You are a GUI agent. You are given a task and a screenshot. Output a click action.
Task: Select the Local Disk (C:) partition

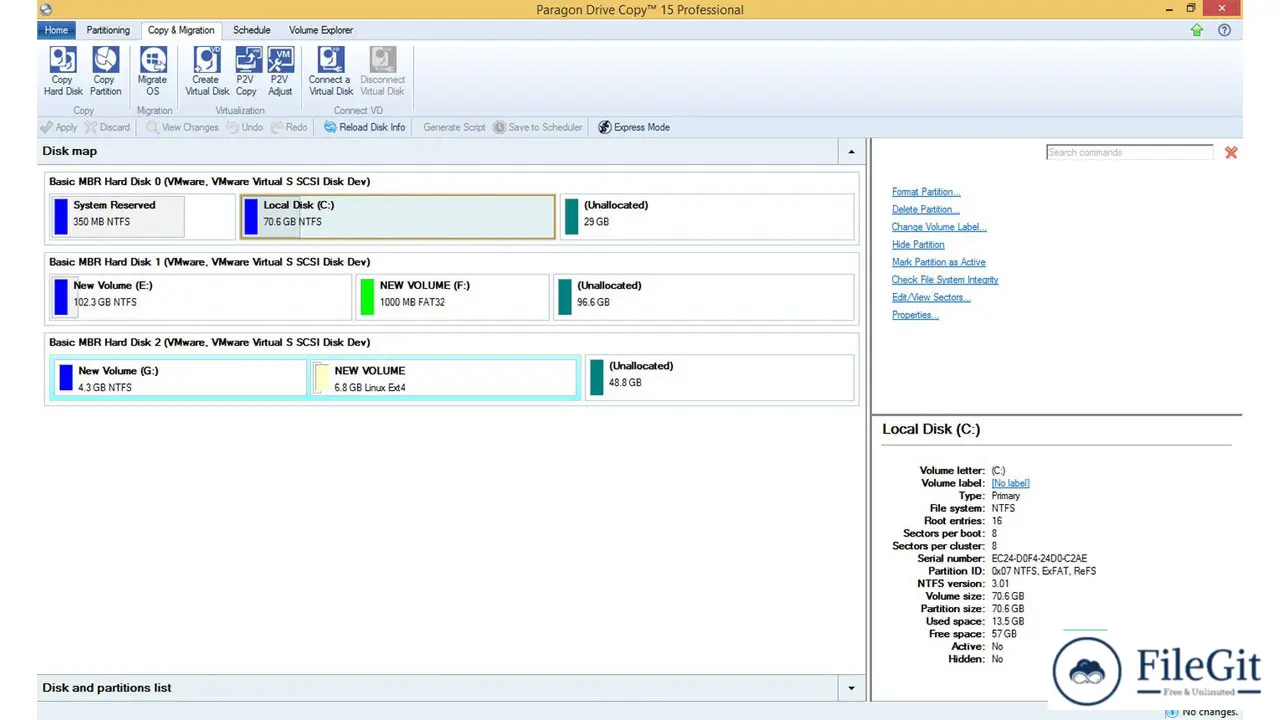click(398, 216)
